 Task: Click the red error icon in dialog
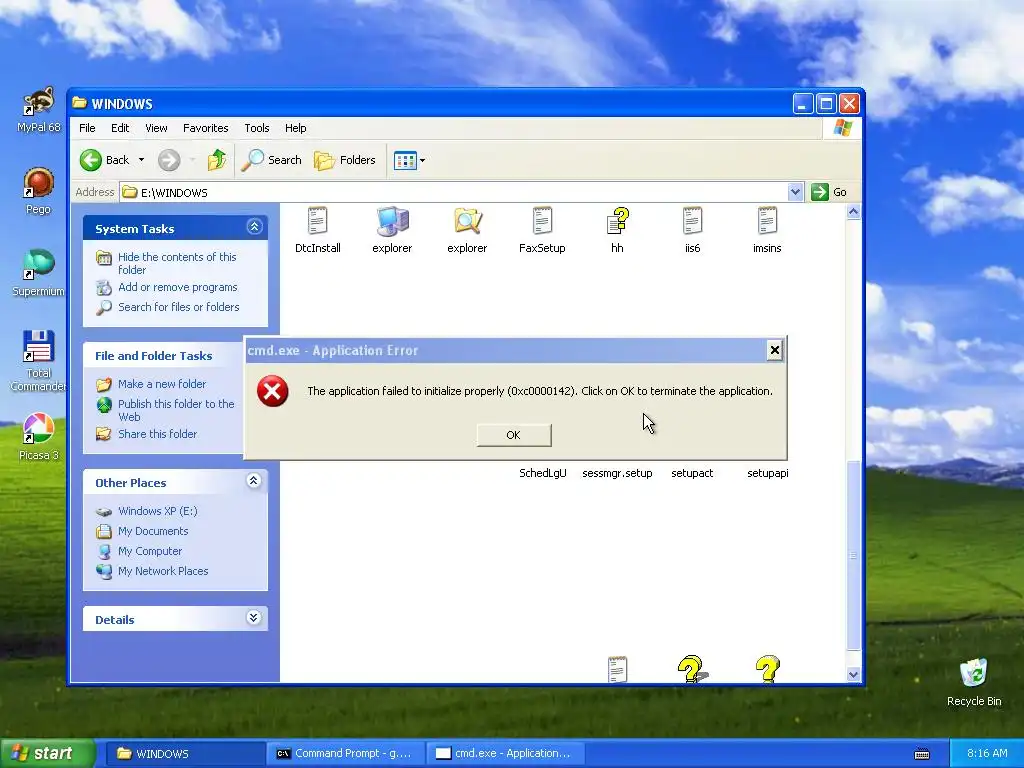tap(272, 391)
